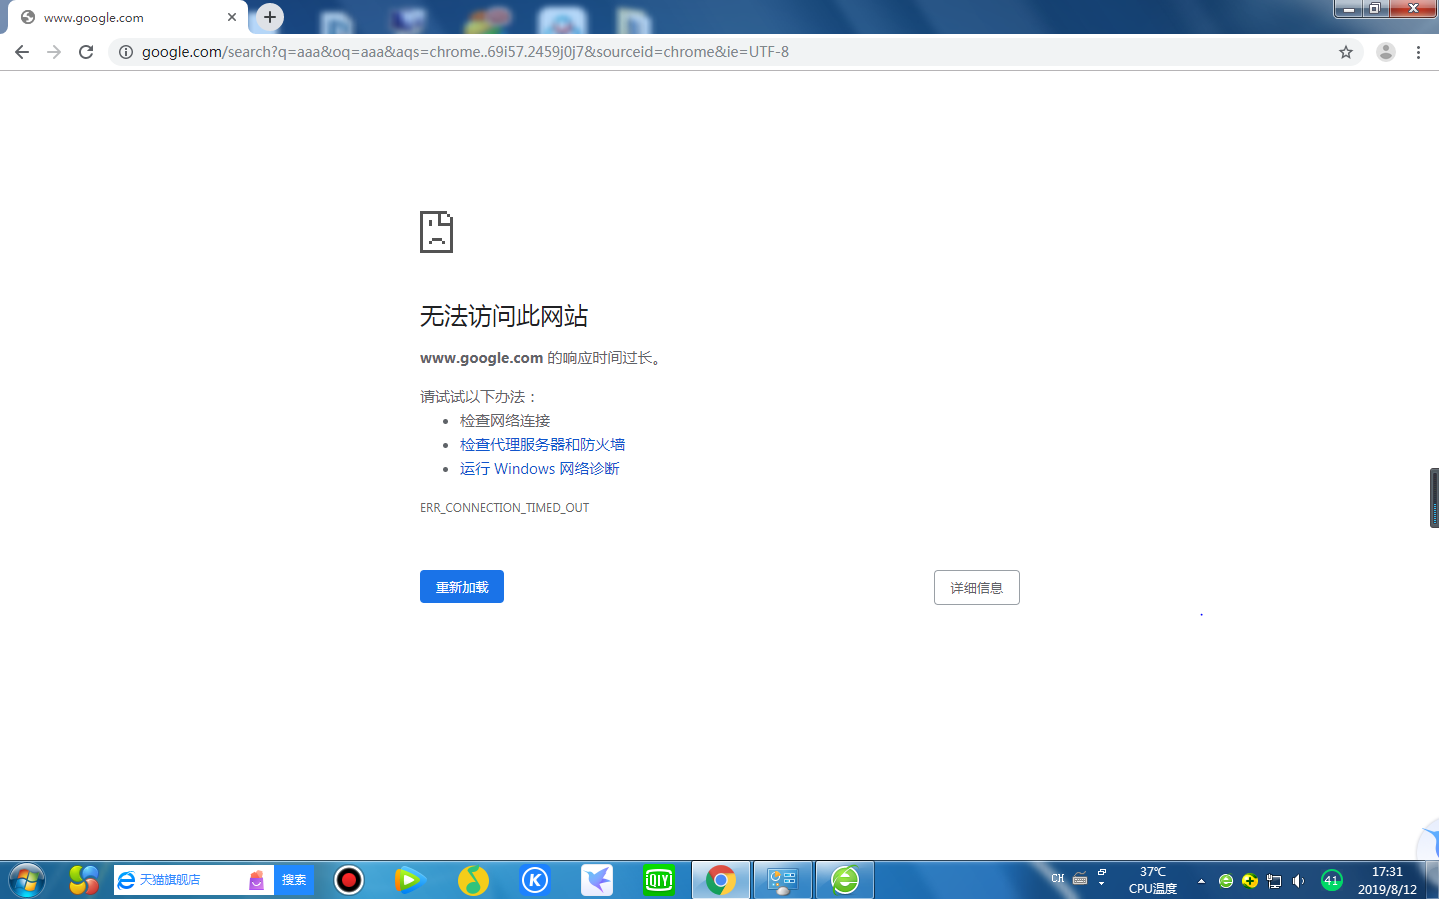
Task: Open a new browser tab
Action: 268,17
